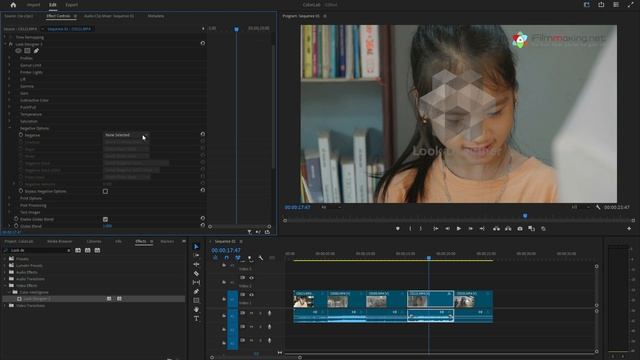Click the Global Blend value
The image size is (640, 360).
click(107, 226)
